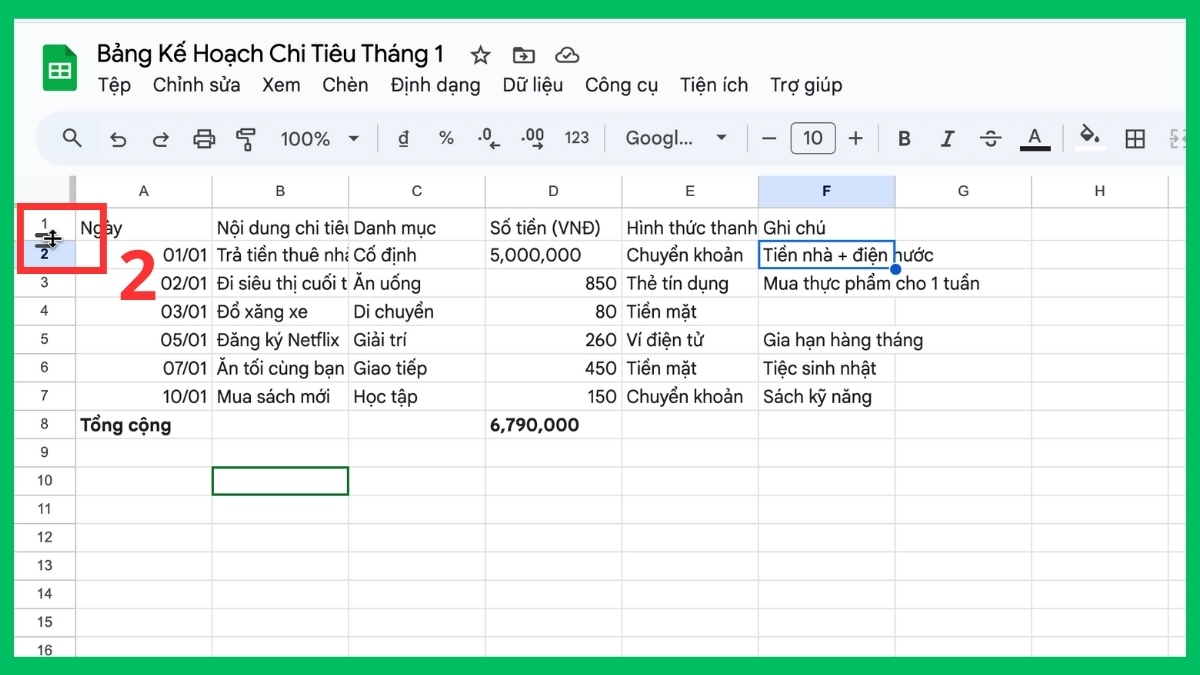Viewport: 1200px width, 675px height.
Task: Open the 123 number format menu
Action: (x=577, y=138)
